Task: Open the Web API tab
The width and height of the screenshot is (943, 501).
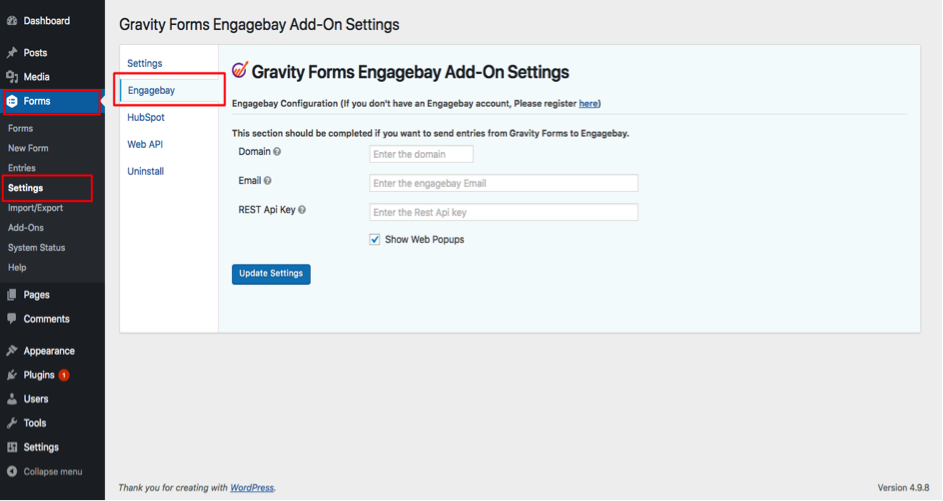Action: coord(145,144)
